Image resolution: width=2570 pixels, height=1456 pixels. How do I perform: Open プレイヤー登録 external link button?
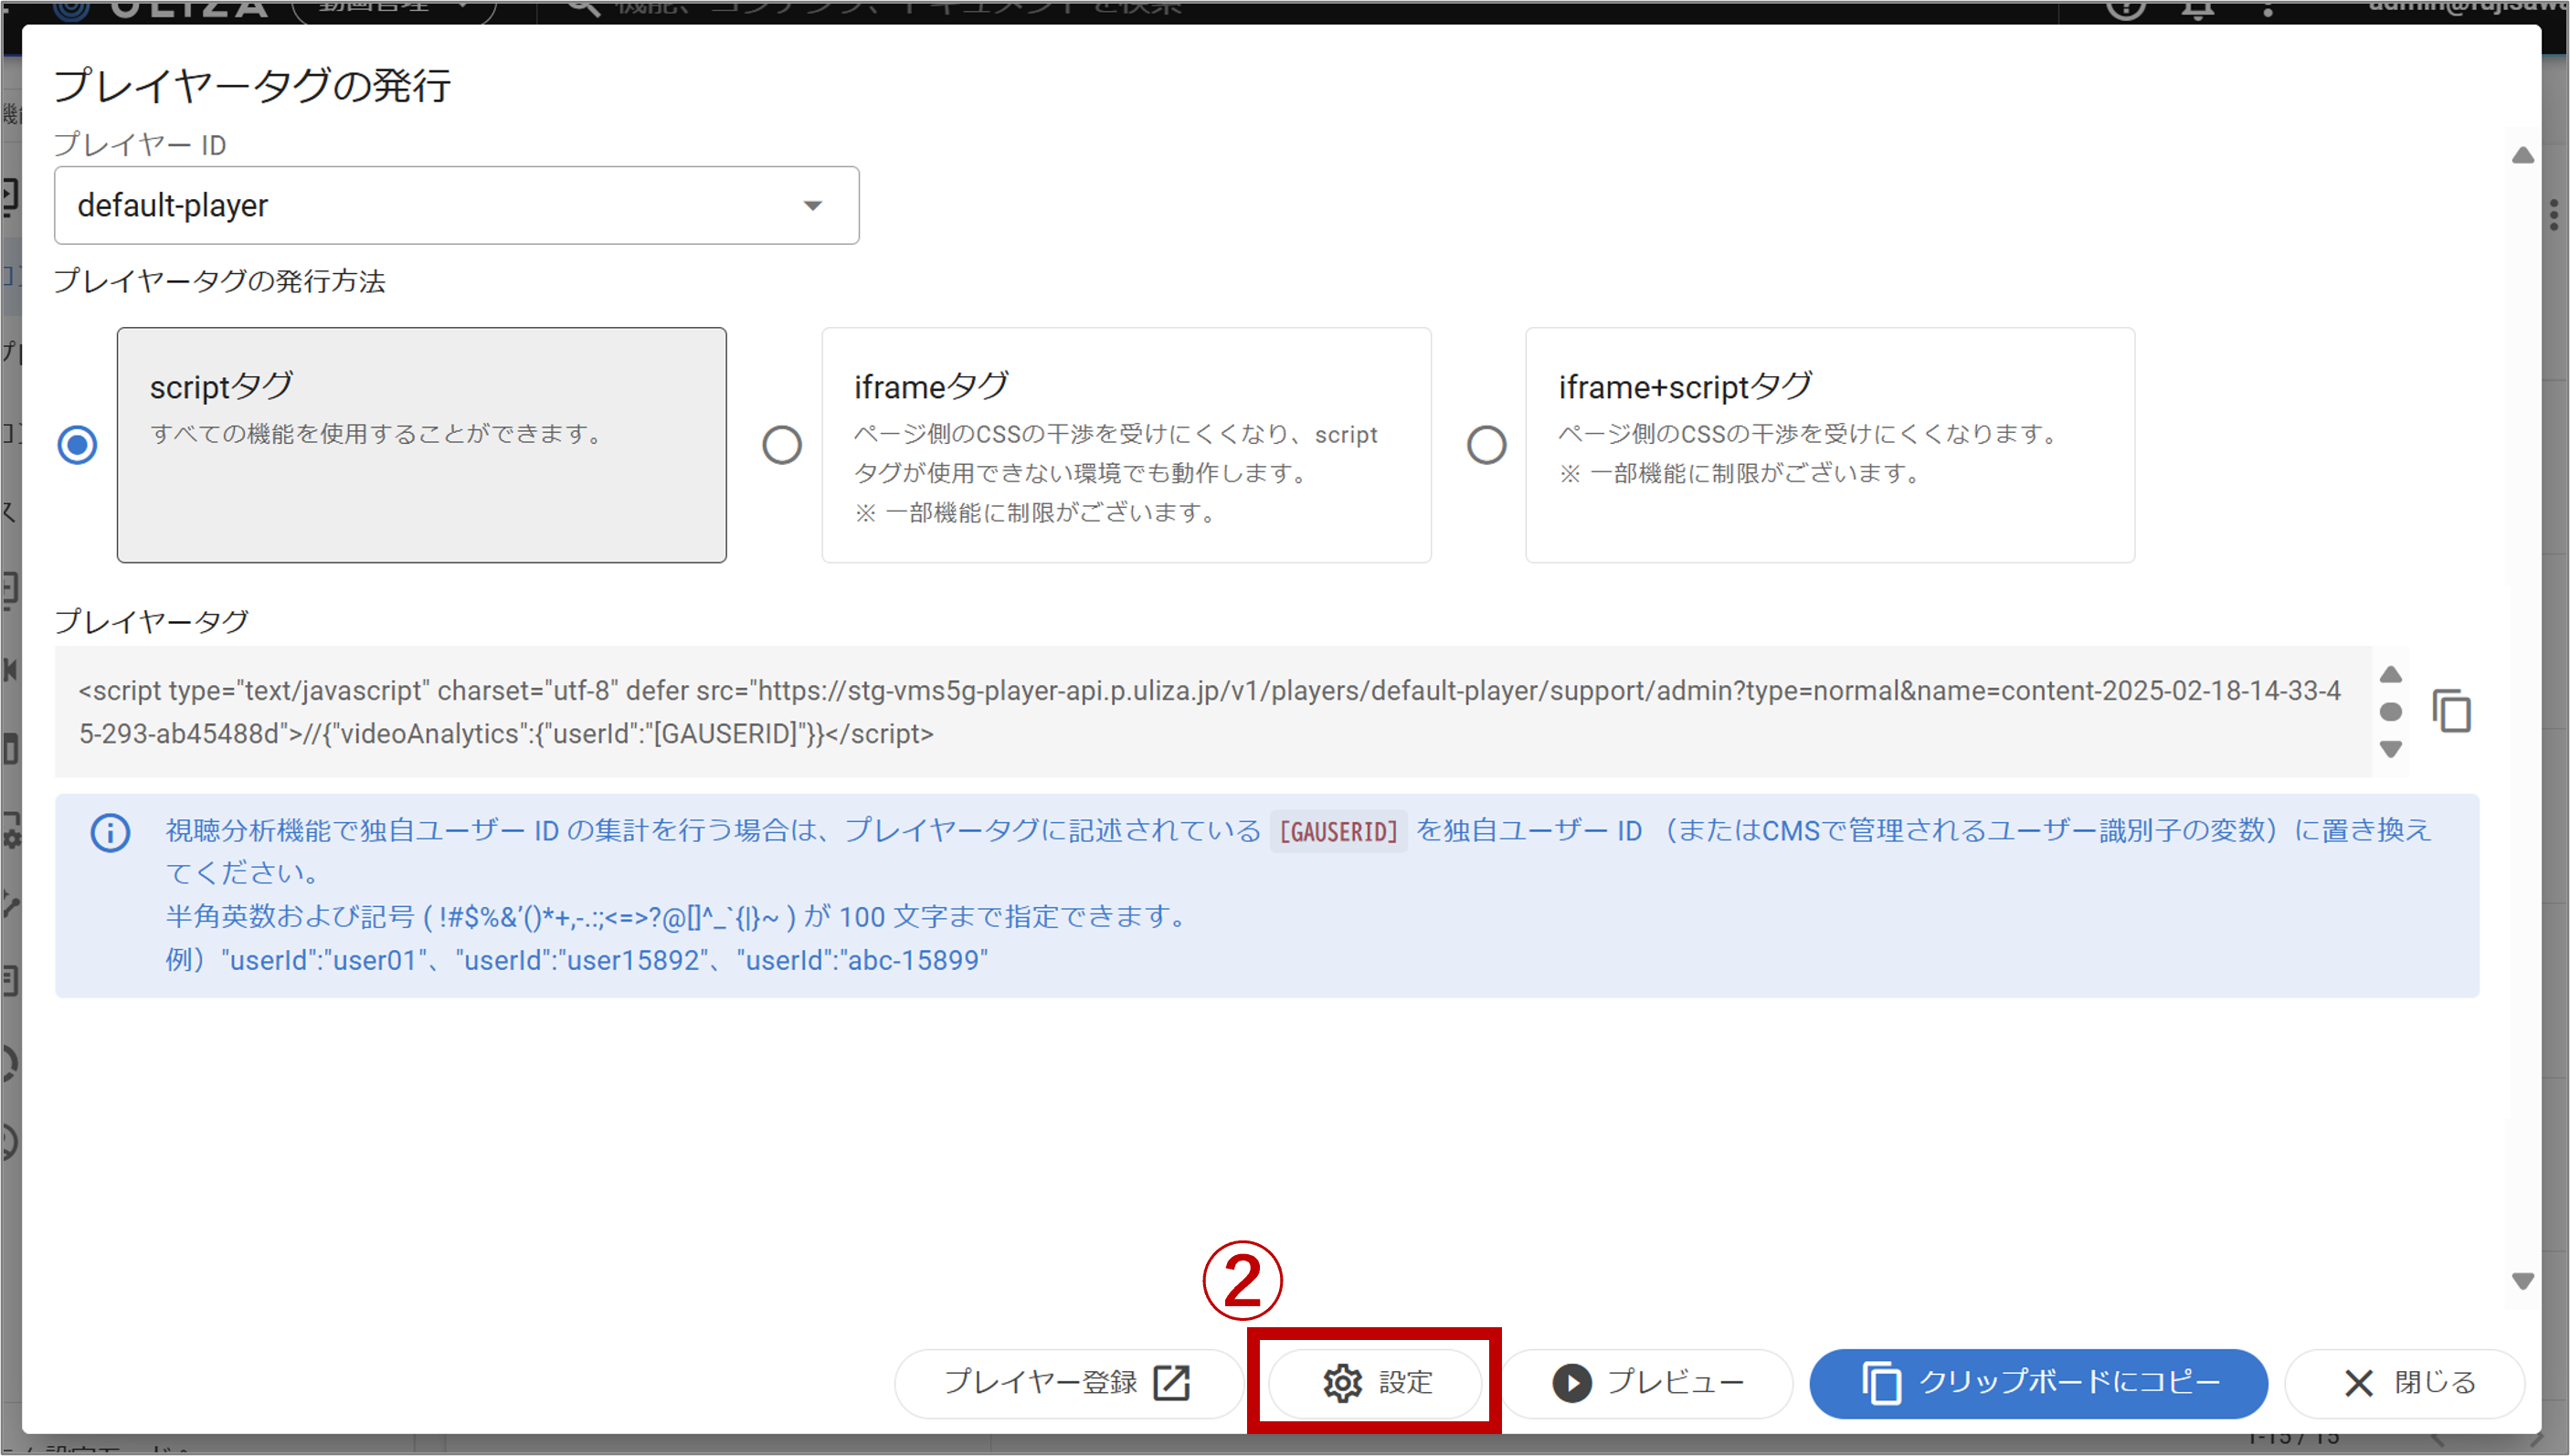point(1068,1382)
